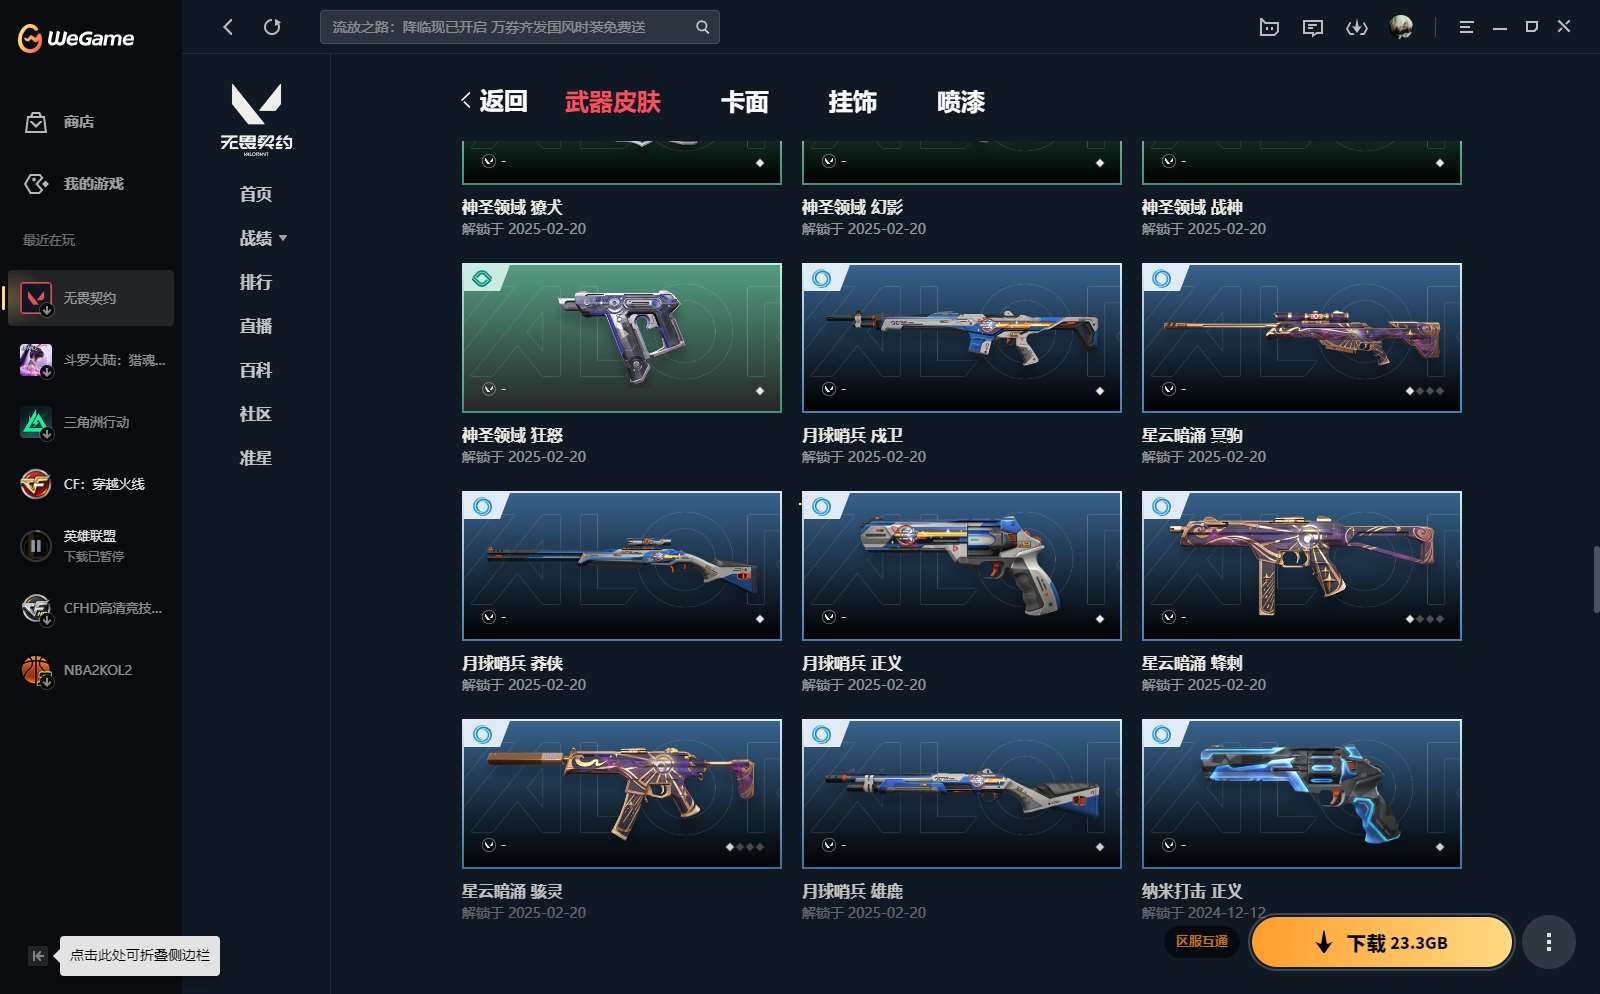Expand chevron on 月球哨兵 戍卫 skin card
The height and width of the screenshot is (994, 1600).
click(x=829, y=389)
